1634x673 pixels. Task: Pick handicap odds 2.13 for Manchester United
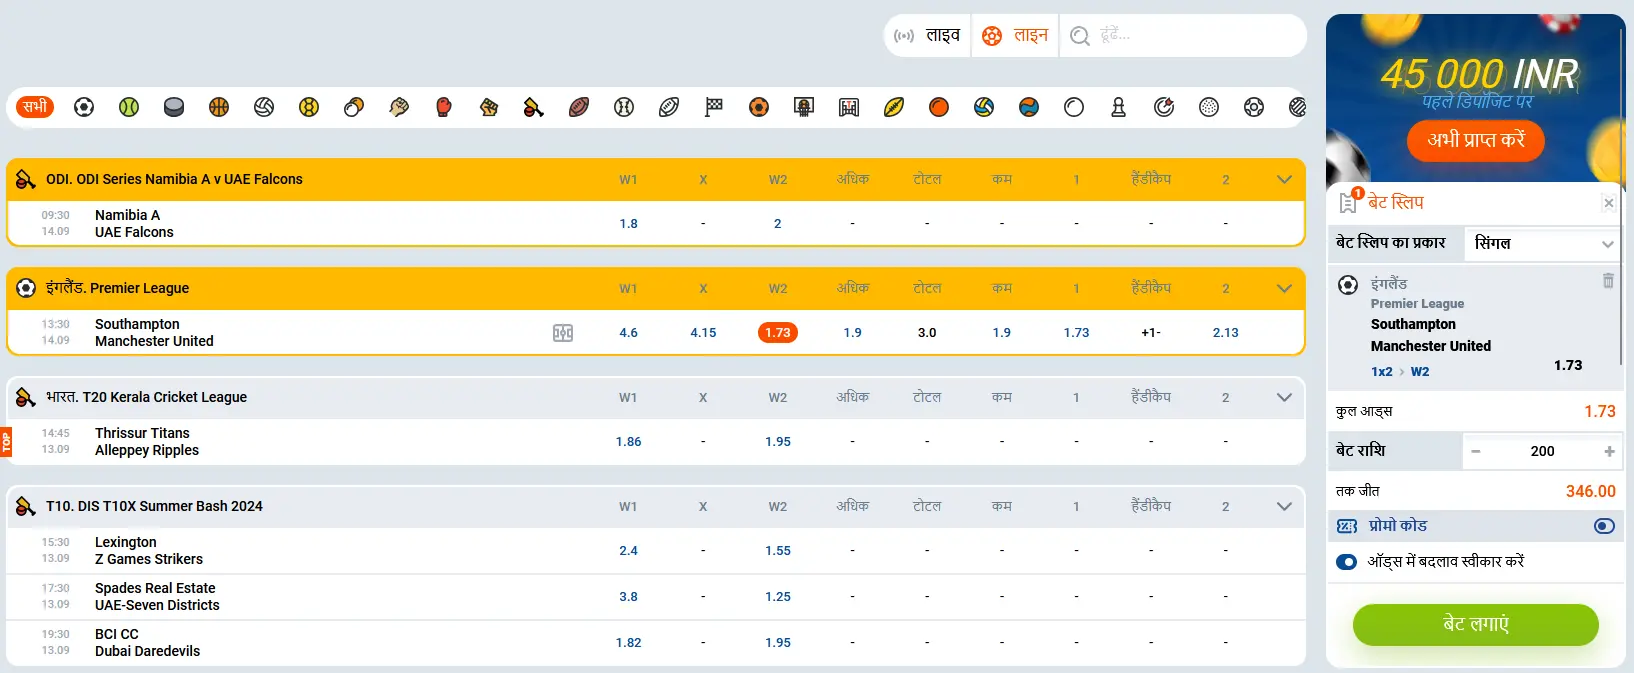[x=1225, y=333]
